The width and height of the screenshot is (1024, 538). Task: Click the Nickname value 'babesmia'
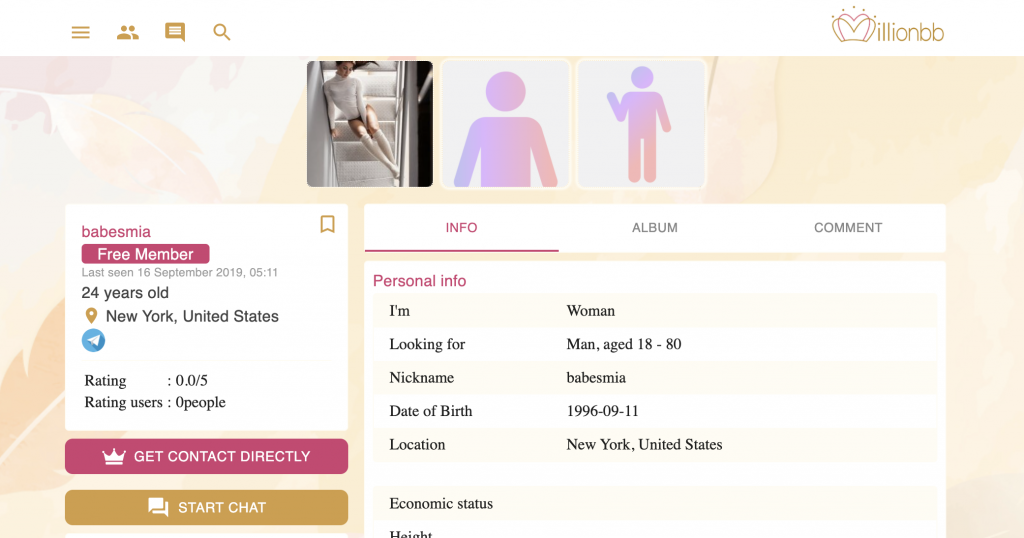[596, 378]
